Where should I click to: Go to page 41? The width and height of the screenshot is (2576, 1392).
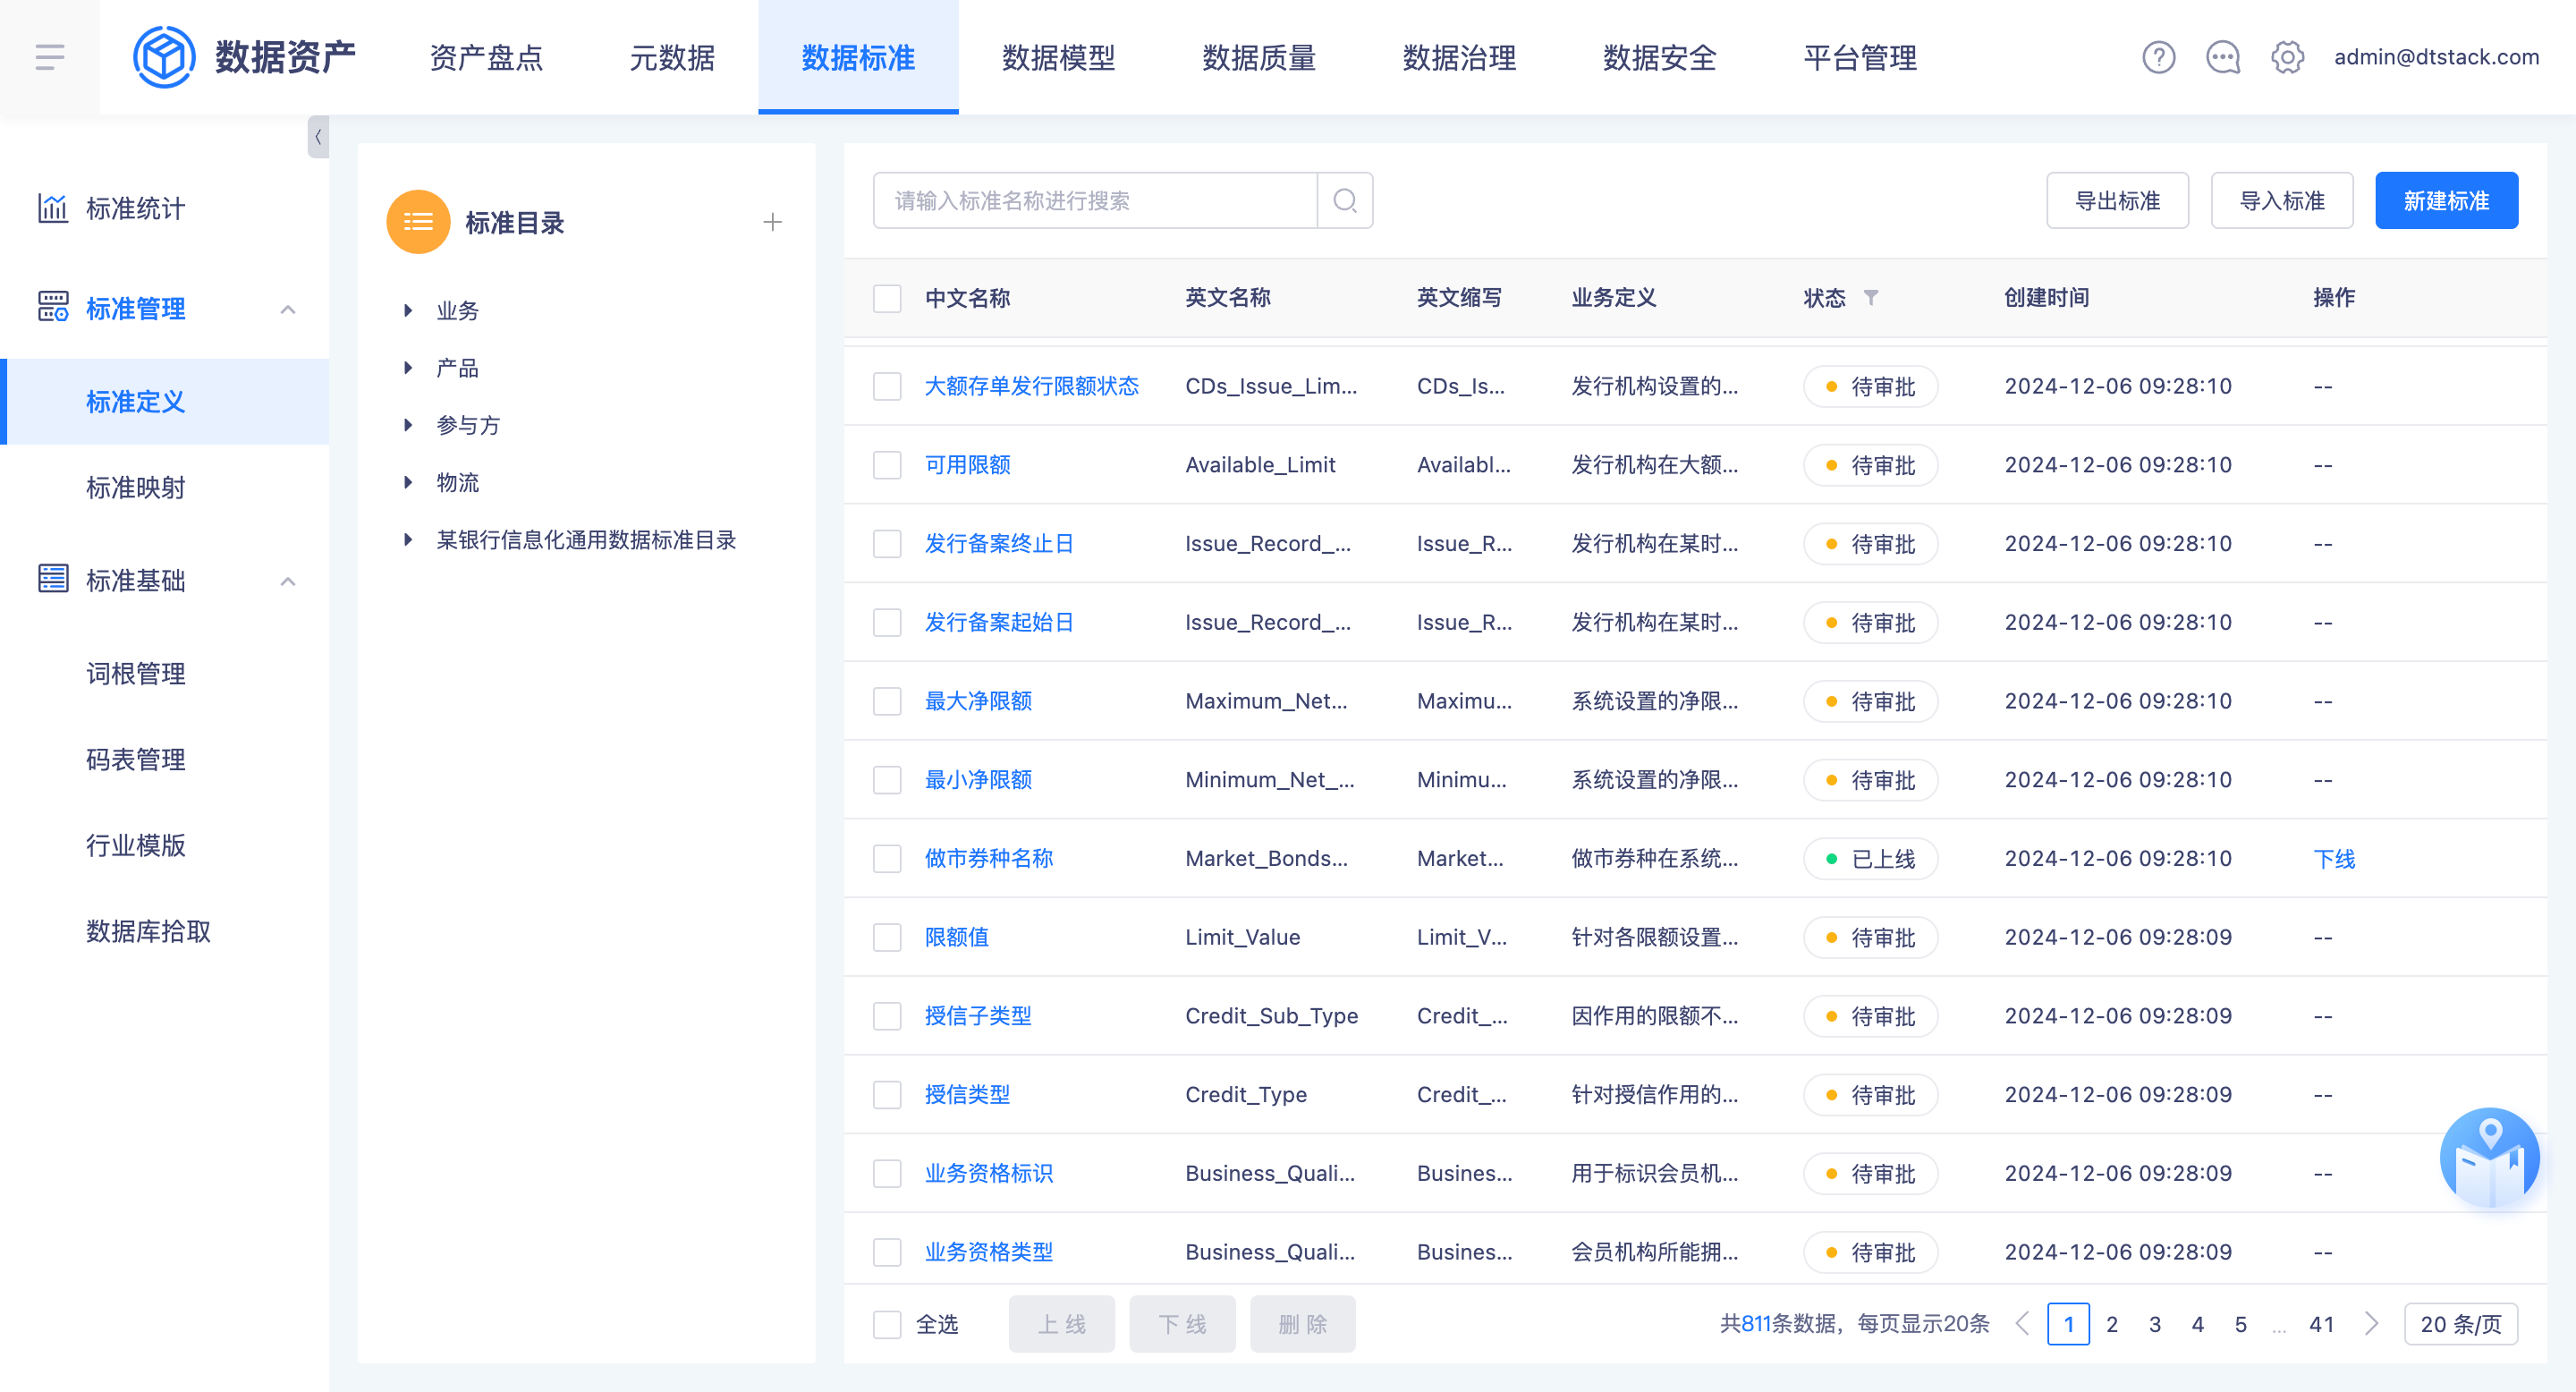click(2322, 1324)
